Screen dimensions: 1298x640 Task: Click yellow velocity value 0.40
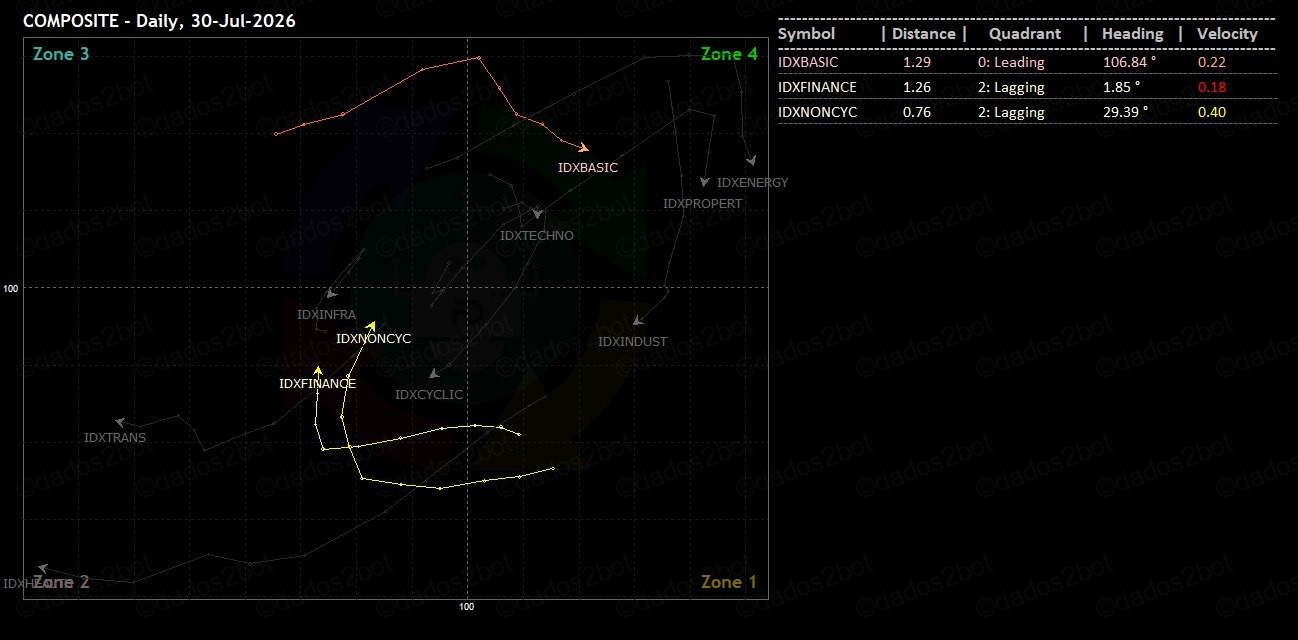point(1212,112)
